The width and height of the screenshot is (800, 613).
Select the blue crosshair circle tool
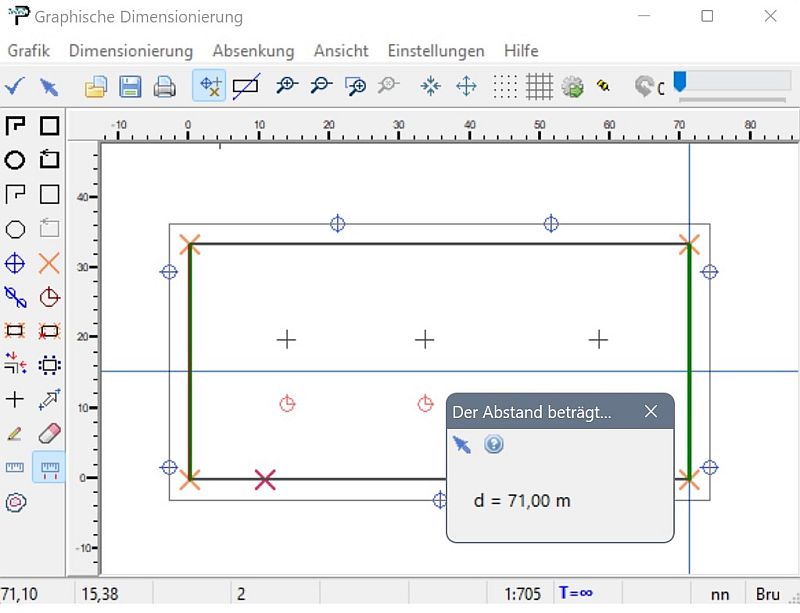(x=15, y=263)
